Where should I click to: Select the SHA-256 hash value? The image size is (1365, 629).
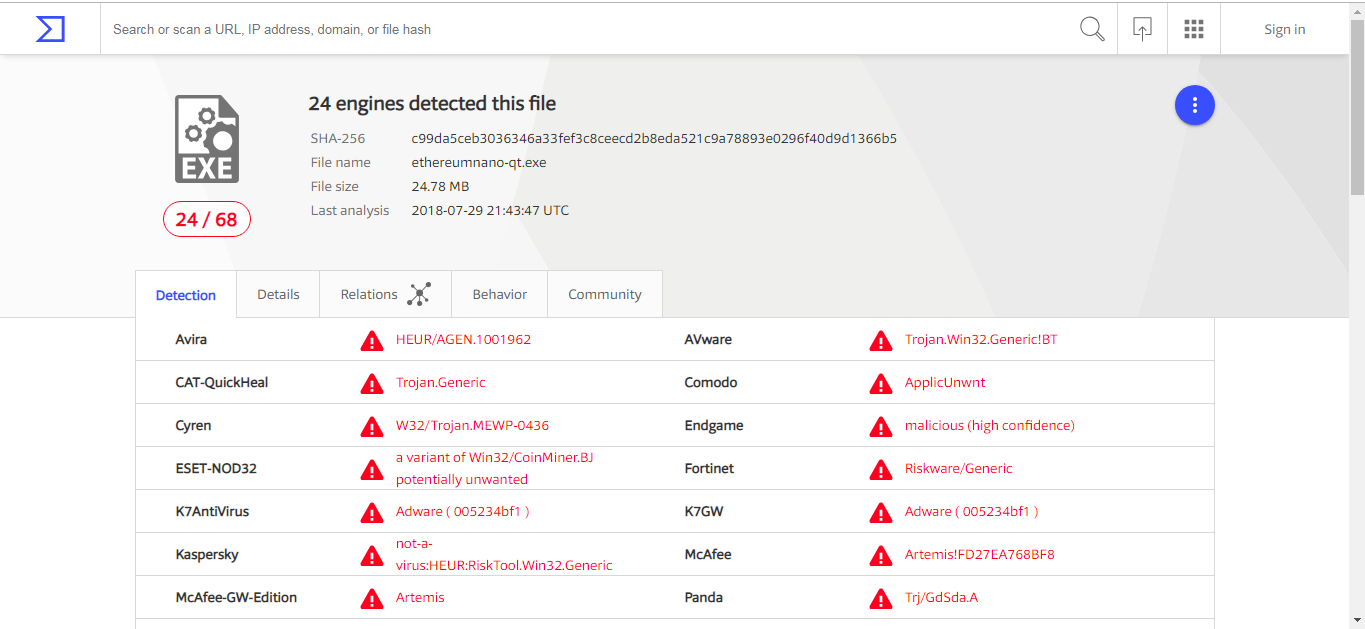click(x=654, y=138)
